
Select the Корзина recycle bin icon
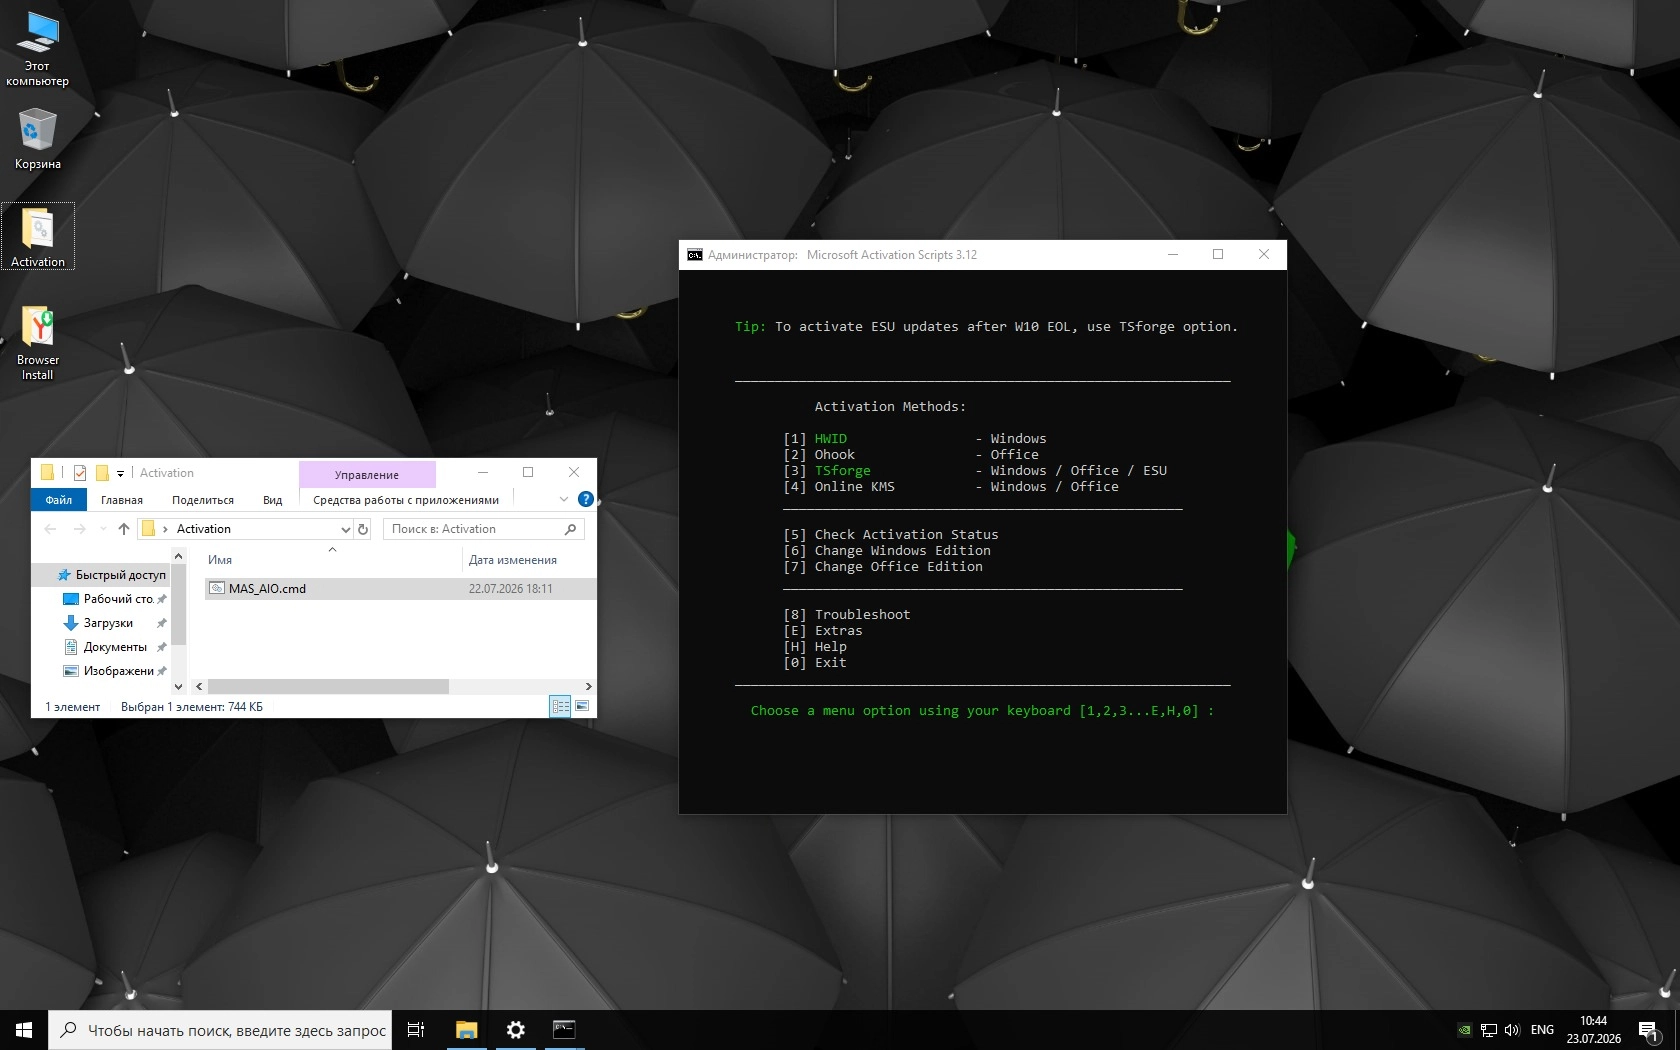38,138
